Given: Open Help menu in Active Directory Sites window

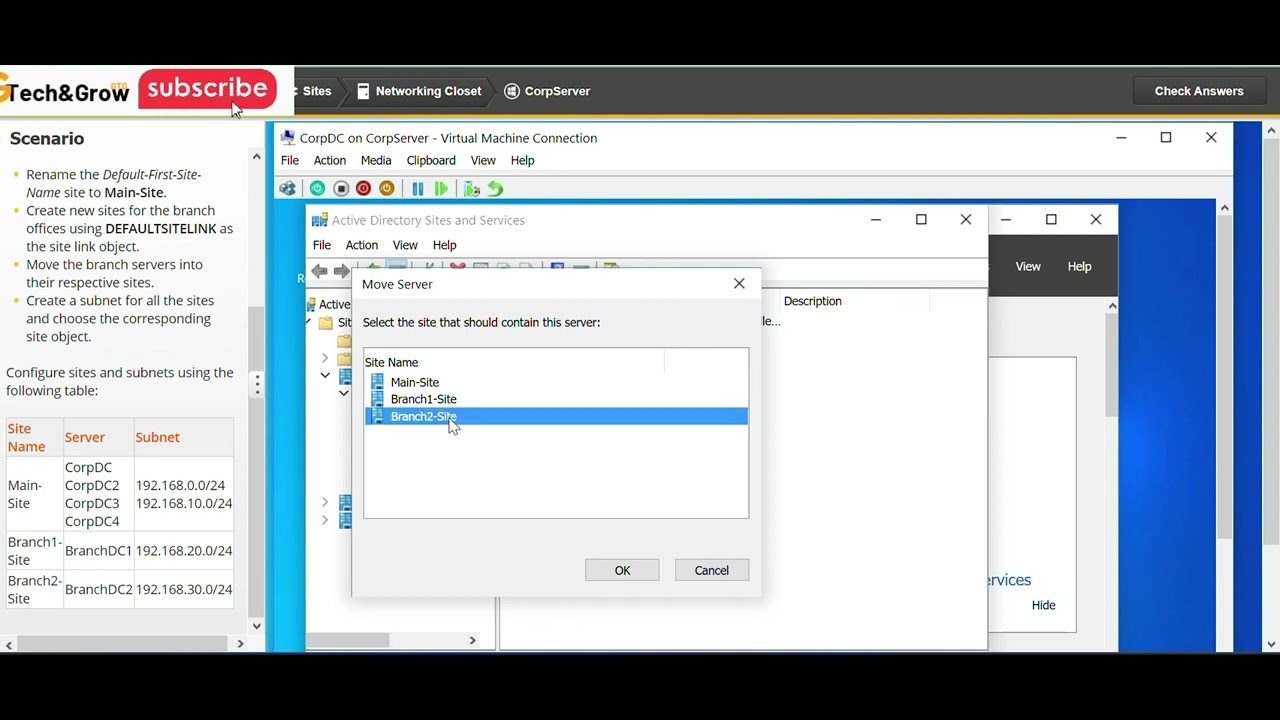Looking at the screenshot, I should 445,245.
